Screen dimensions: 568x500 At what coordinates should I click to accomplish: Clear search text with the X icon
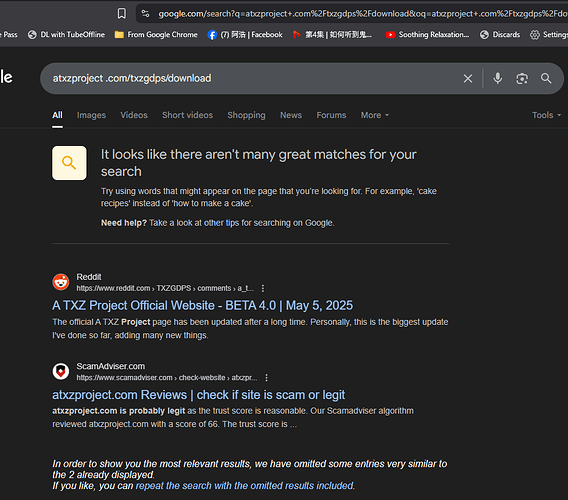468,78
